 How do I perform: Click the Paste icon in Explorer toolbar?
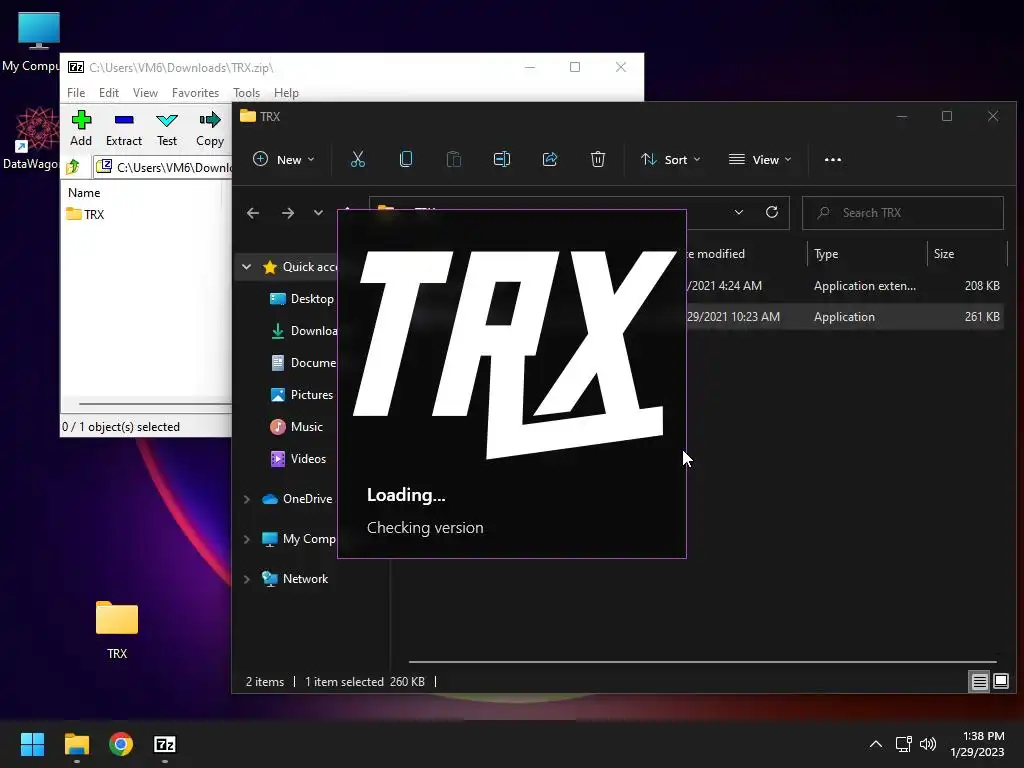[x=454, y=159]
